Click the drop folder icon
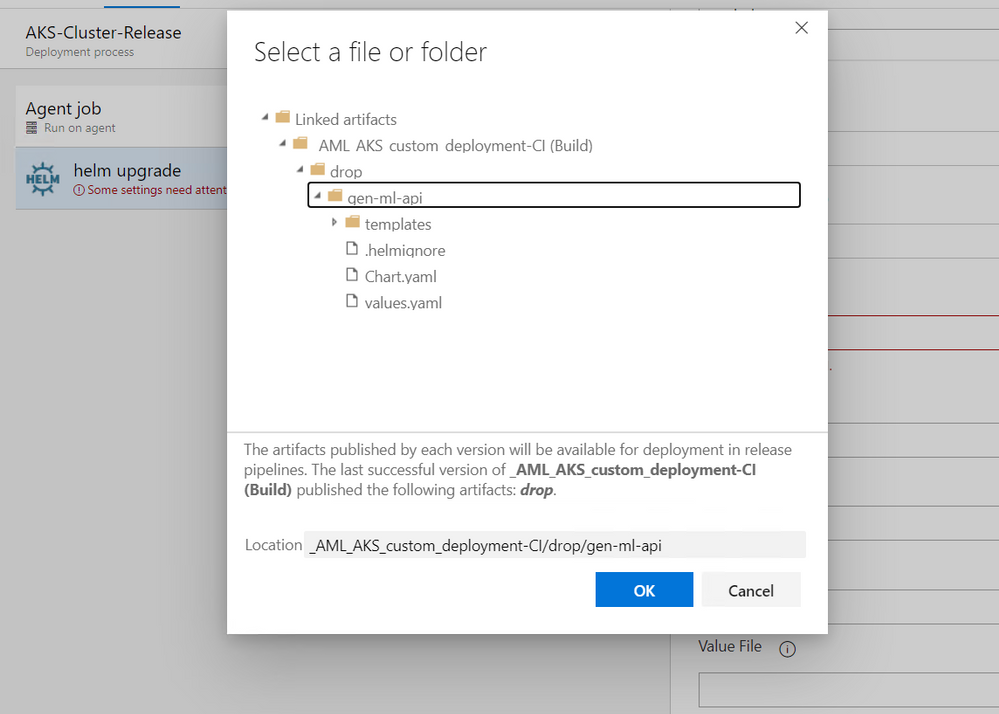The height and width of the screenshot is (714, 999). coord(317,169)
